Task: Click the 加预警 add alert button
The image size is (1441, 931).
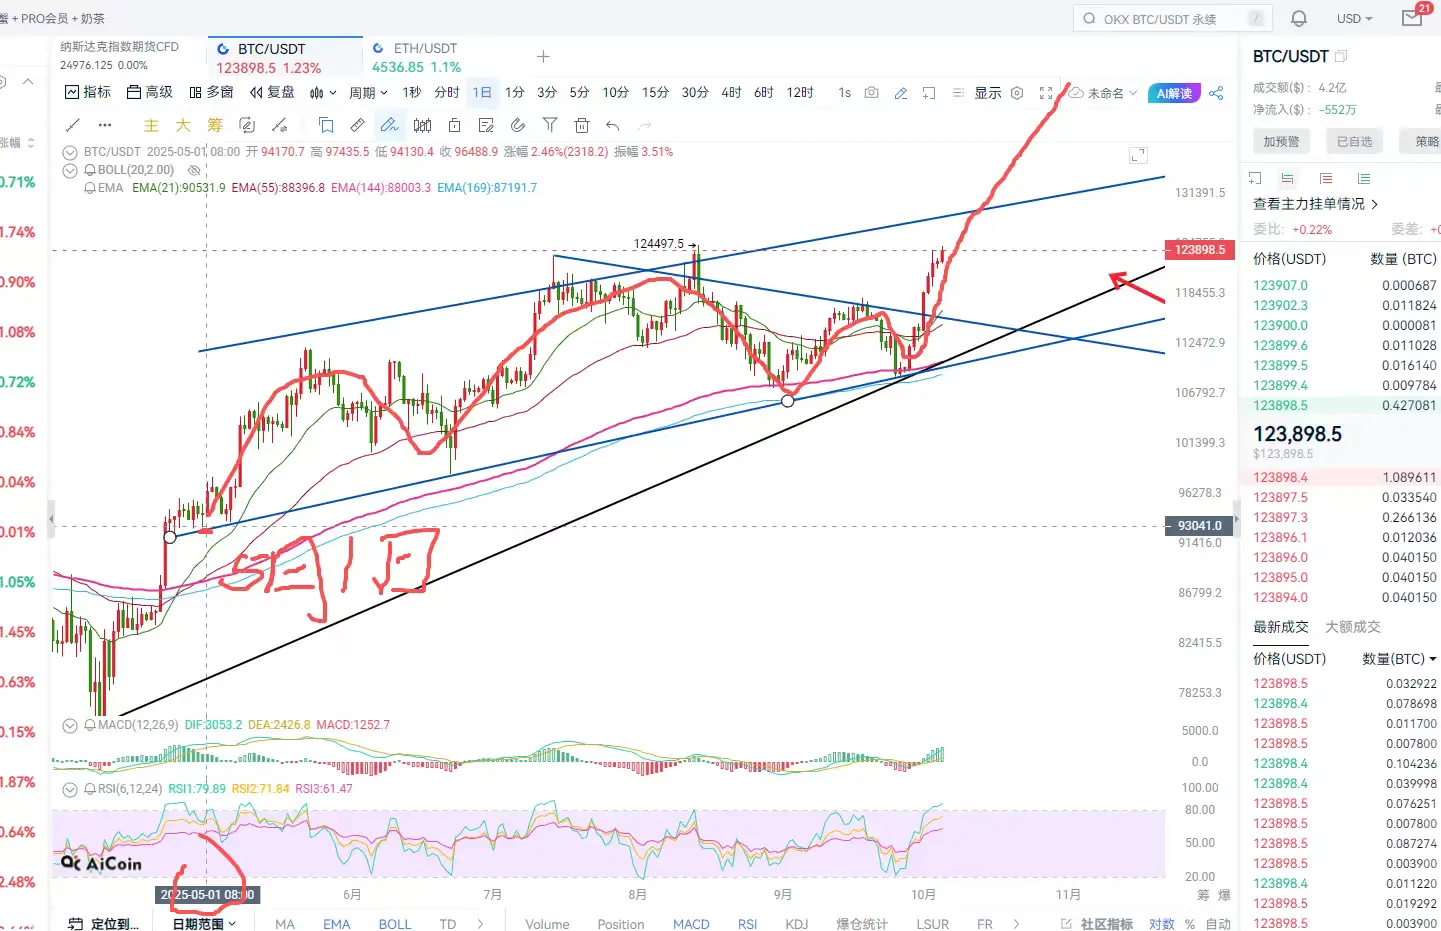Action: pos(1281,142)
